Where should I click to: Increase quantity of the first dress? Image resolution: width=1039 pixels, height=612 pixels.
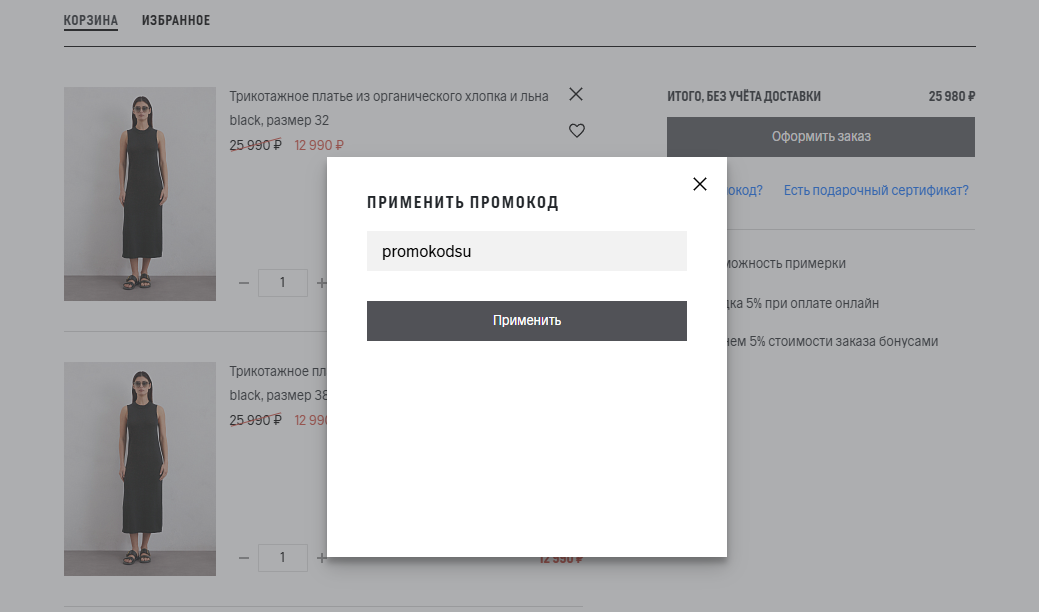click(321, 283)
